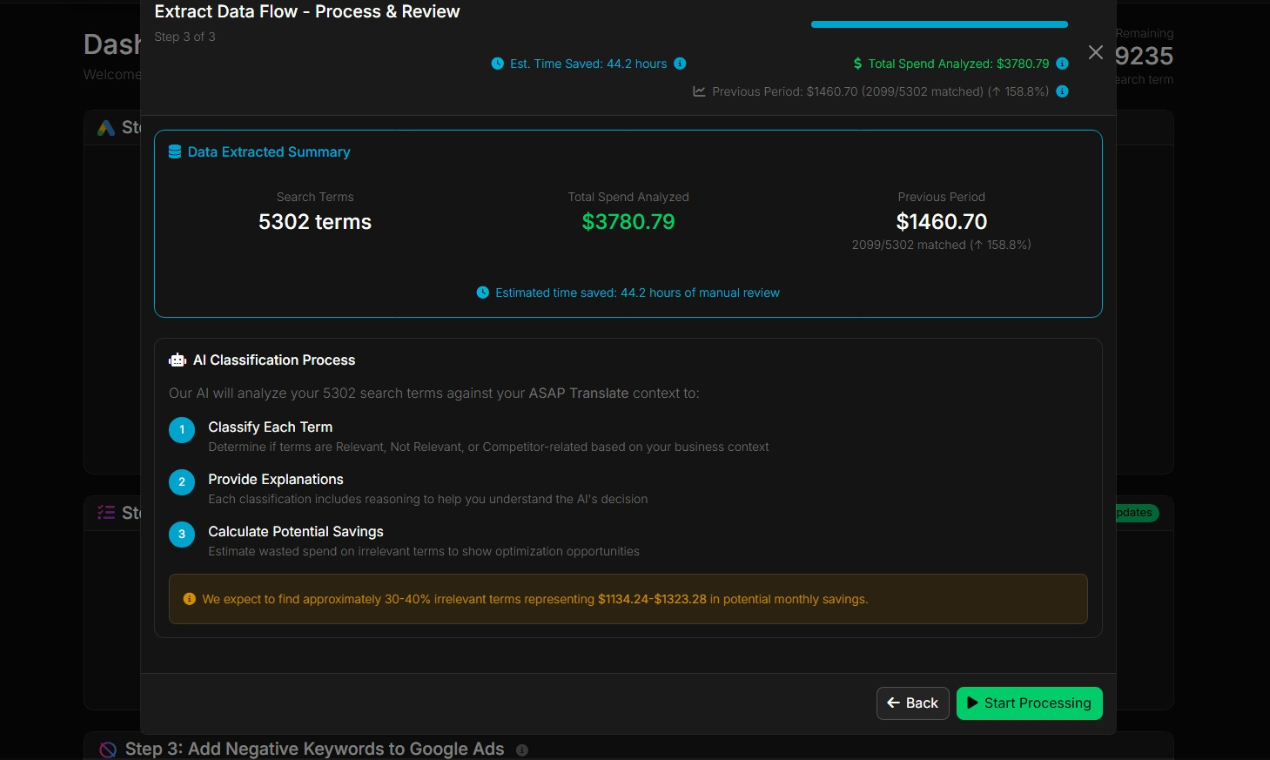The image size is (1270, 760).
Task: Click info icon beside Est. Time Saved
Action: pyautogui.click(x=680, y=64)
